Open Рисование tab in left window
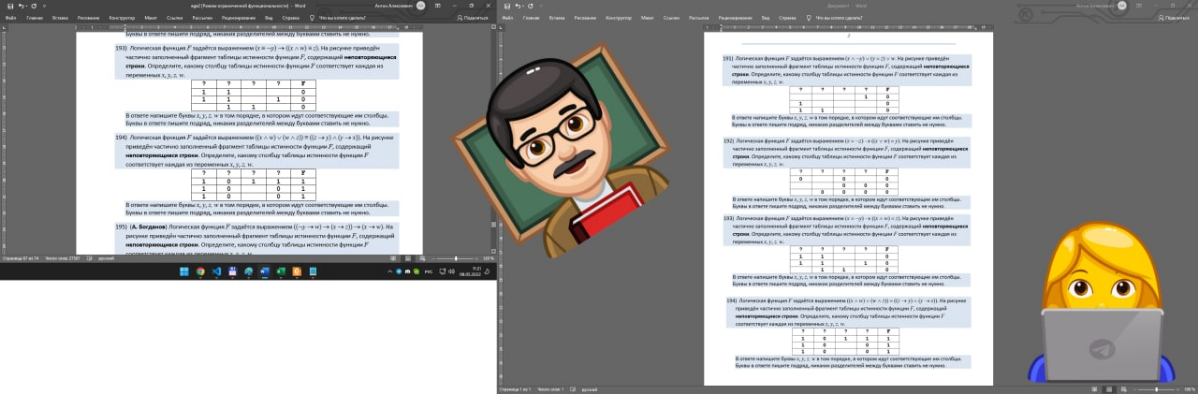Viewport: 1198px width, 394px height. (x=89, y=18)
